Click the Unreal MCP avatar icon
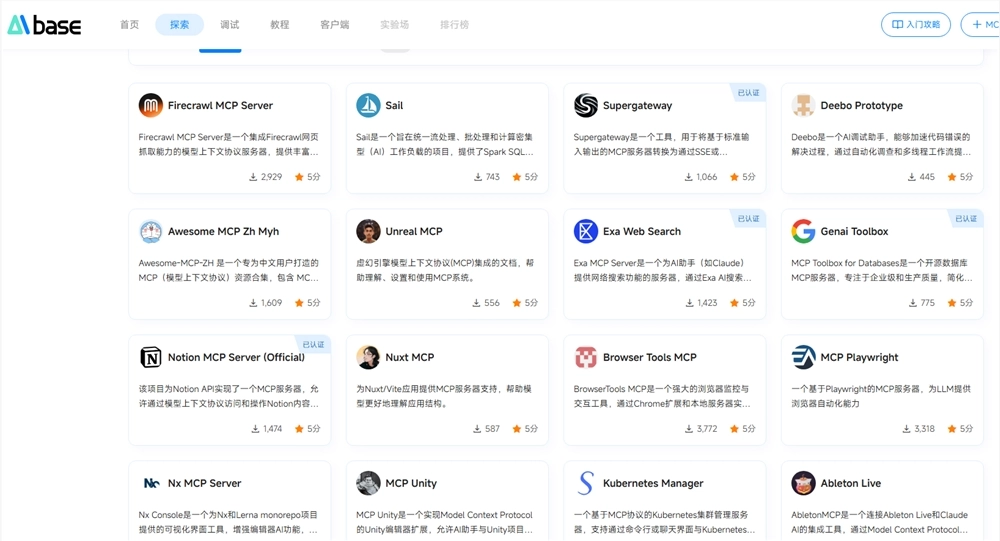 click(x=368, y=231)
